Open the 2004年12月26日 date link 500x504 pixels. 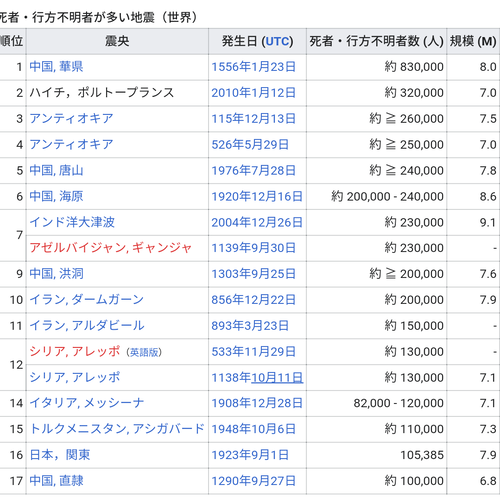coord(257,222)
